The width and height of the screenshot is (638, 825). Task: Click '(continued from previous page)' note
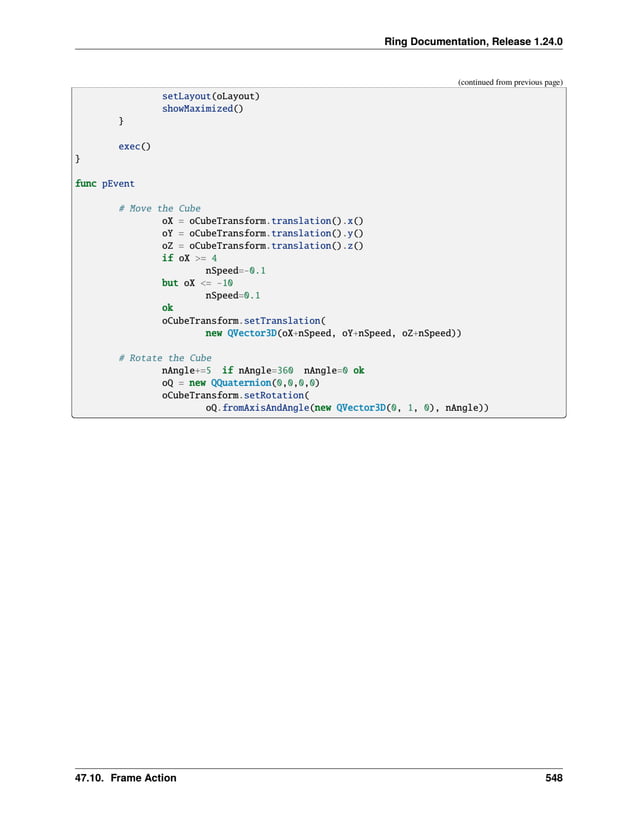pyautogui.click(x=510, y=82)
